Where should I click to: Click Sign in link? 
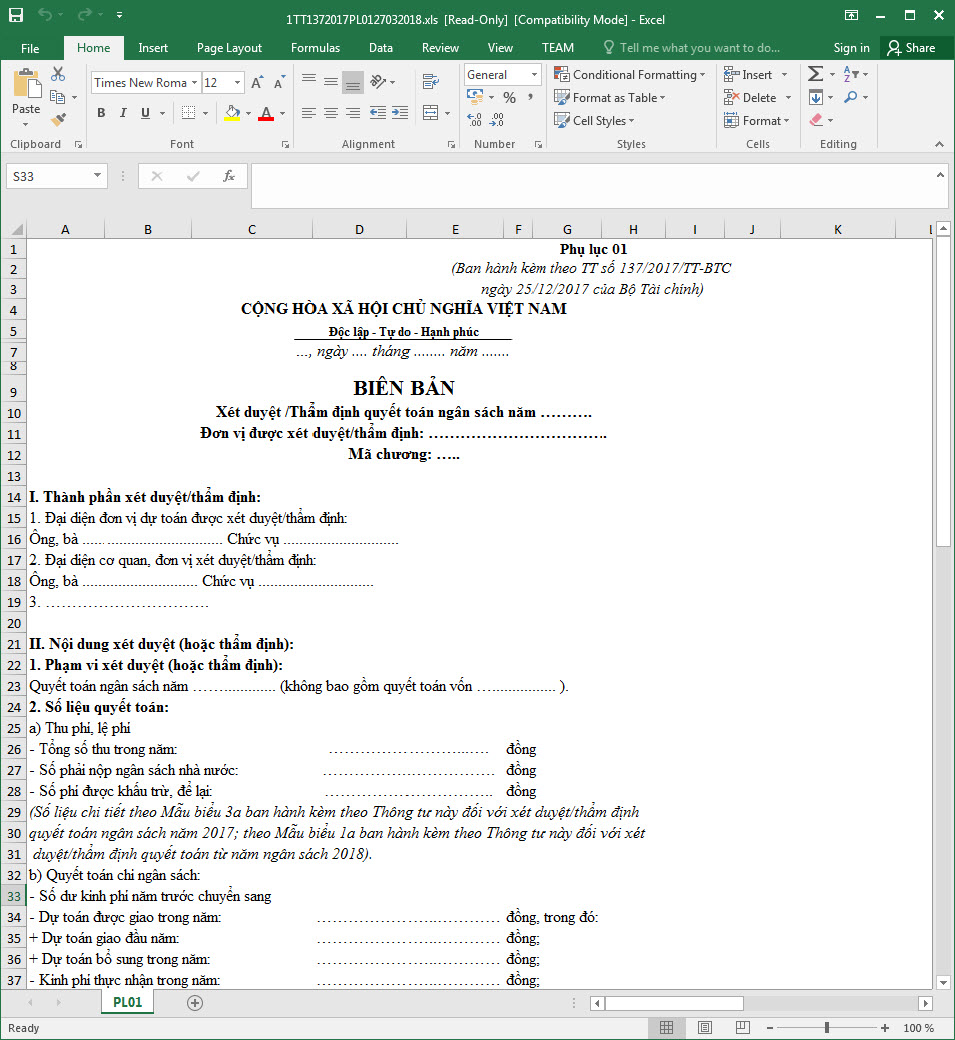(852, 48)
